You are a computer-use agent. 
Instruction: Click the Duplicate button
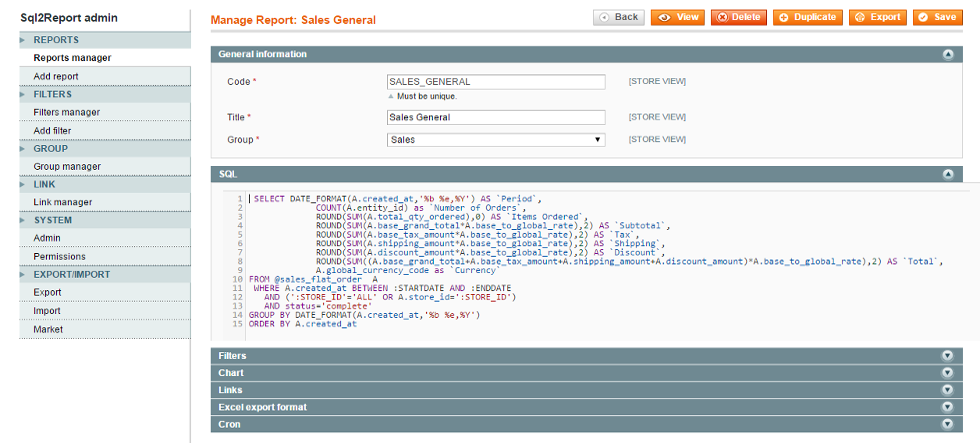pyautogui.click(x=808, y=17)
